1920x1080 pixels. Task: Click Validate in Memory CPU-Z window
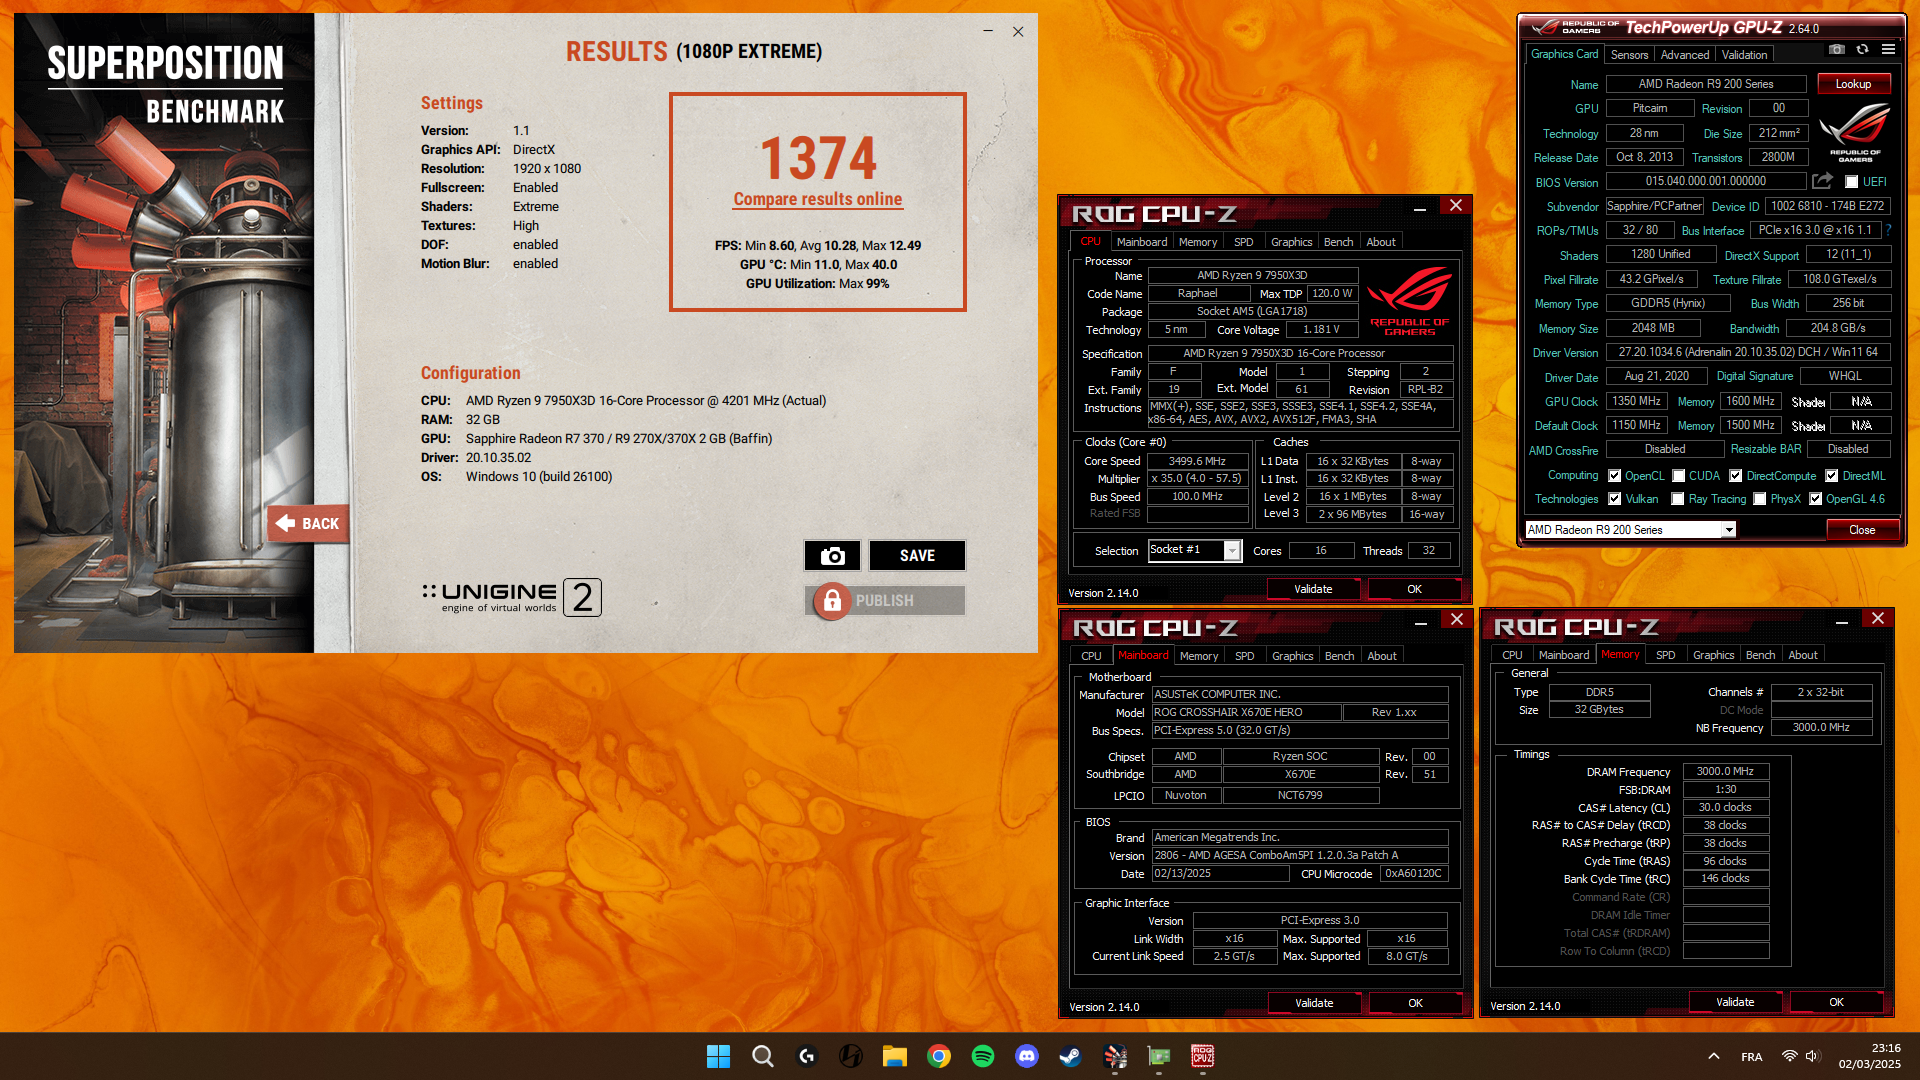point(1735,1002)
